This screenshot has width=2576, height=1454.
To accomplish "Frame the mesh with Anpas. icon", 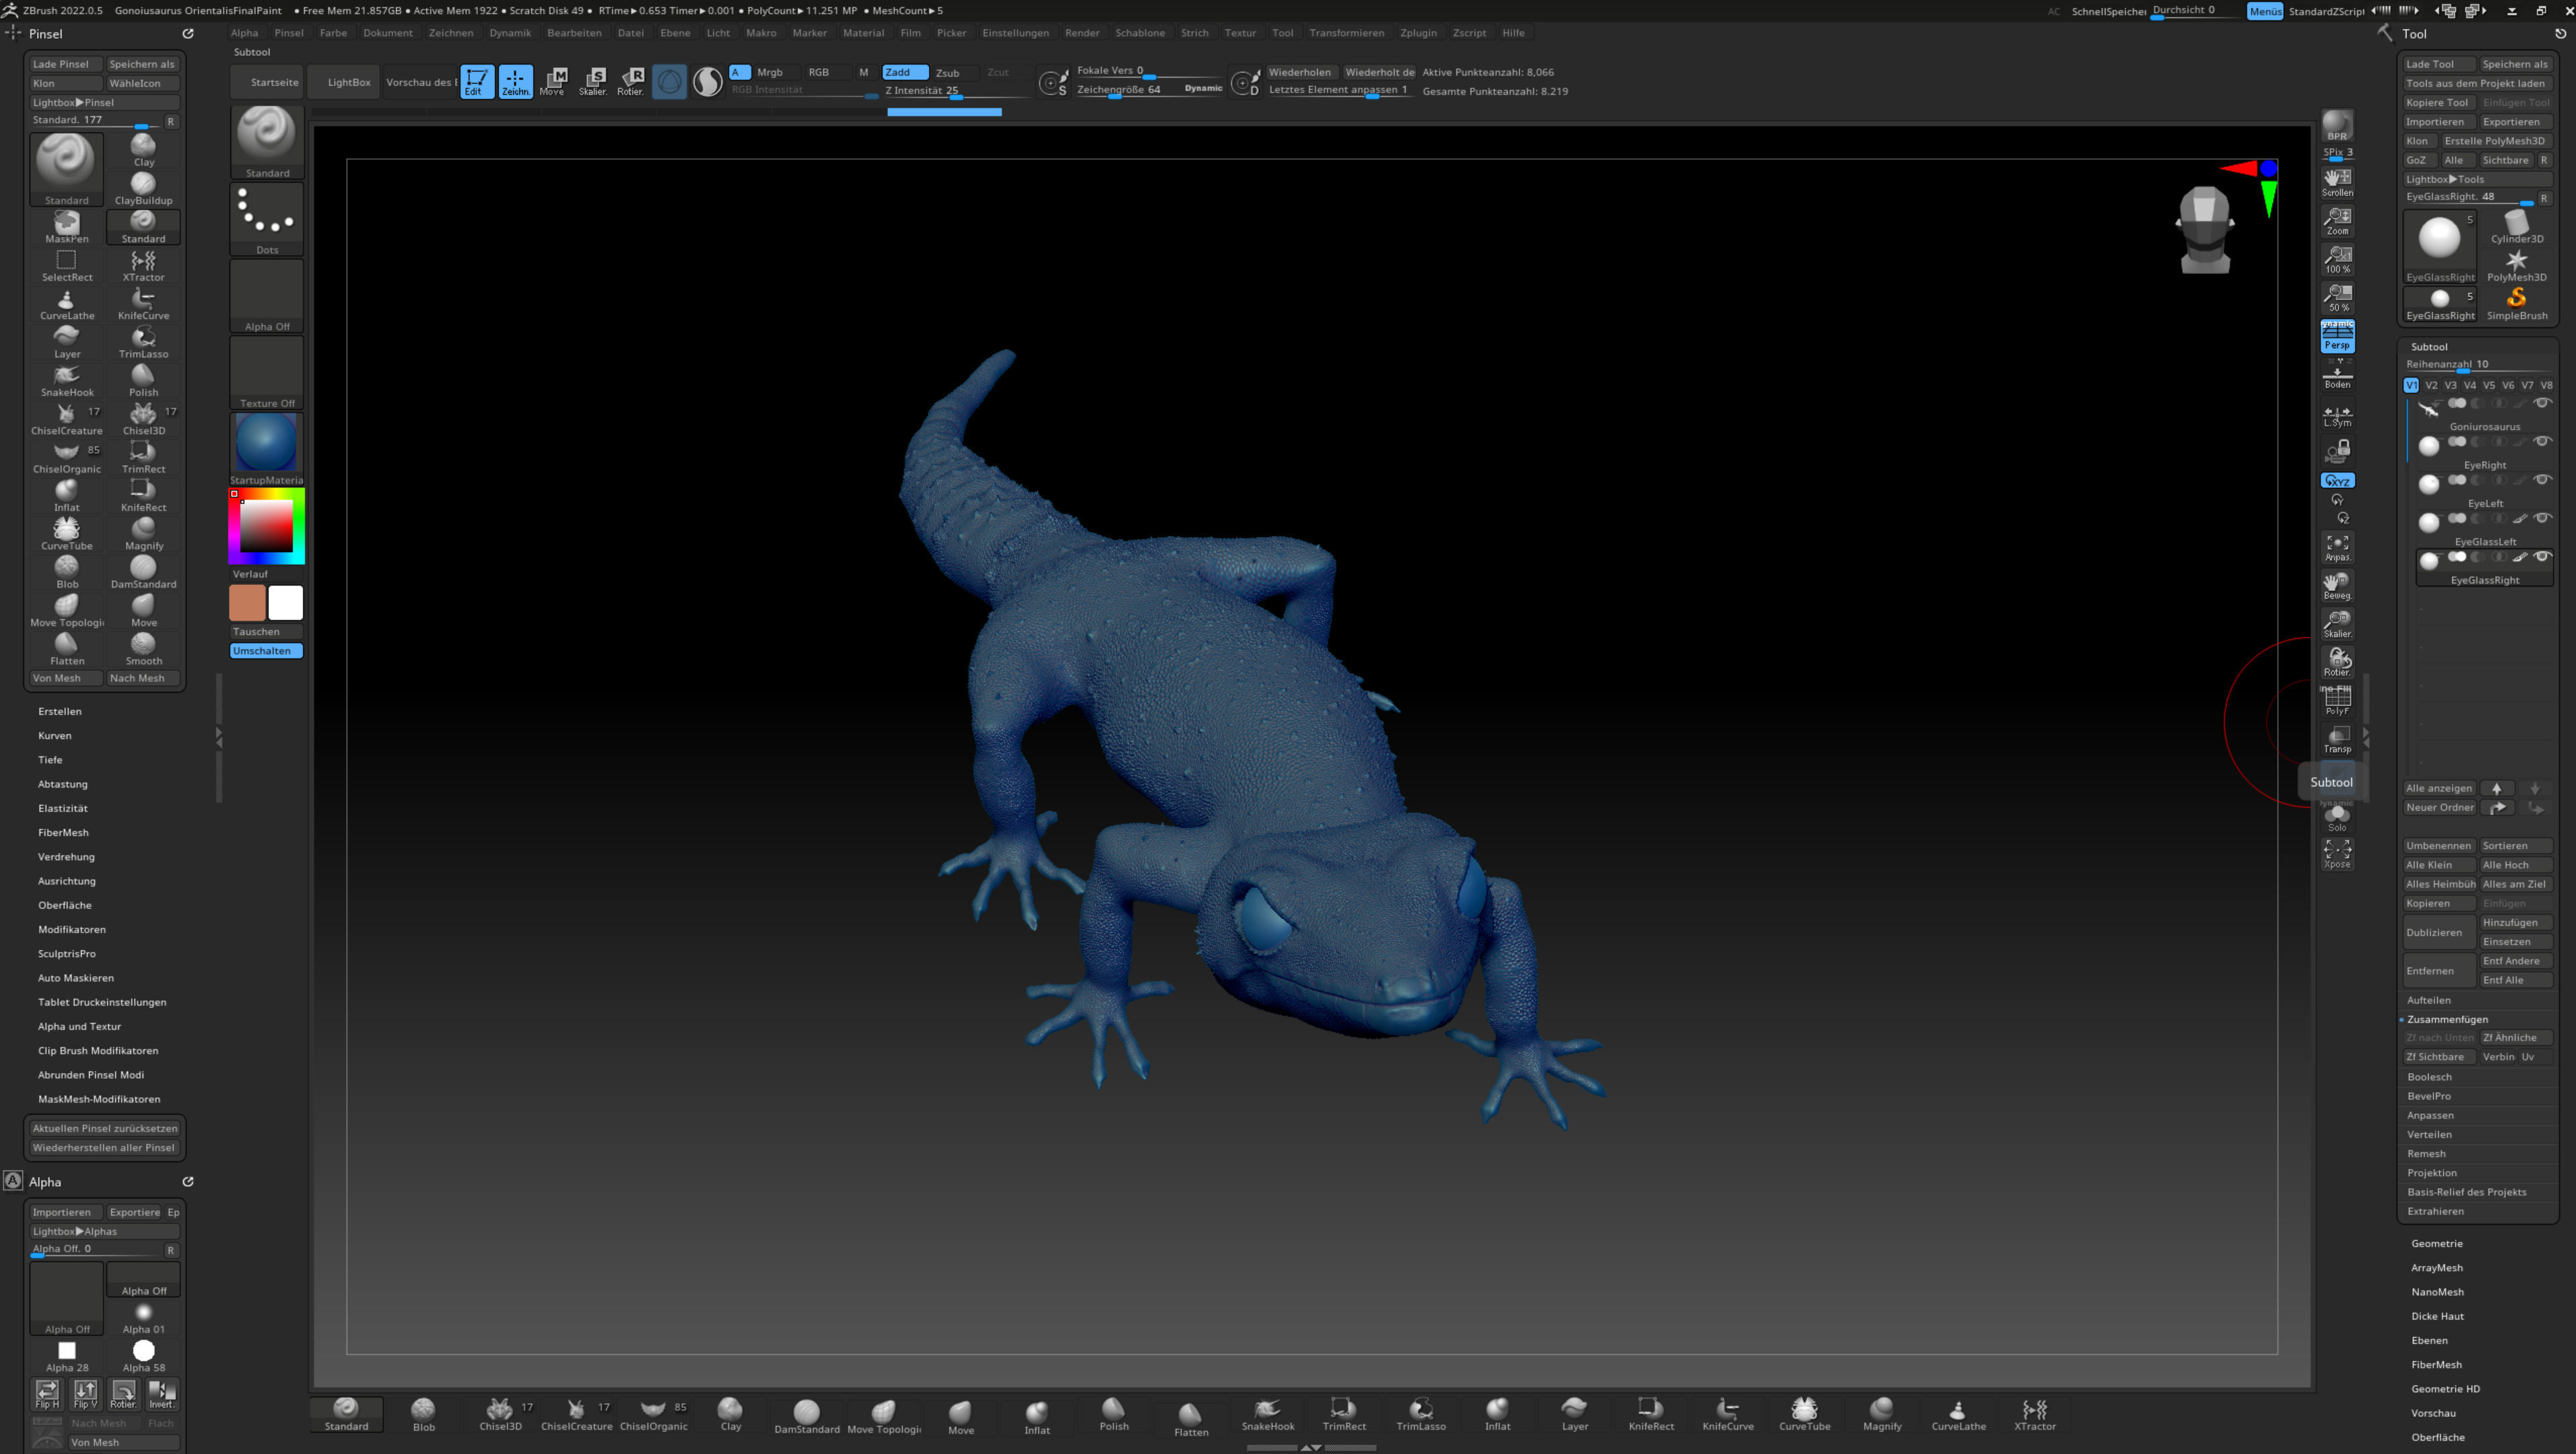I will (x=2337, y=548).
